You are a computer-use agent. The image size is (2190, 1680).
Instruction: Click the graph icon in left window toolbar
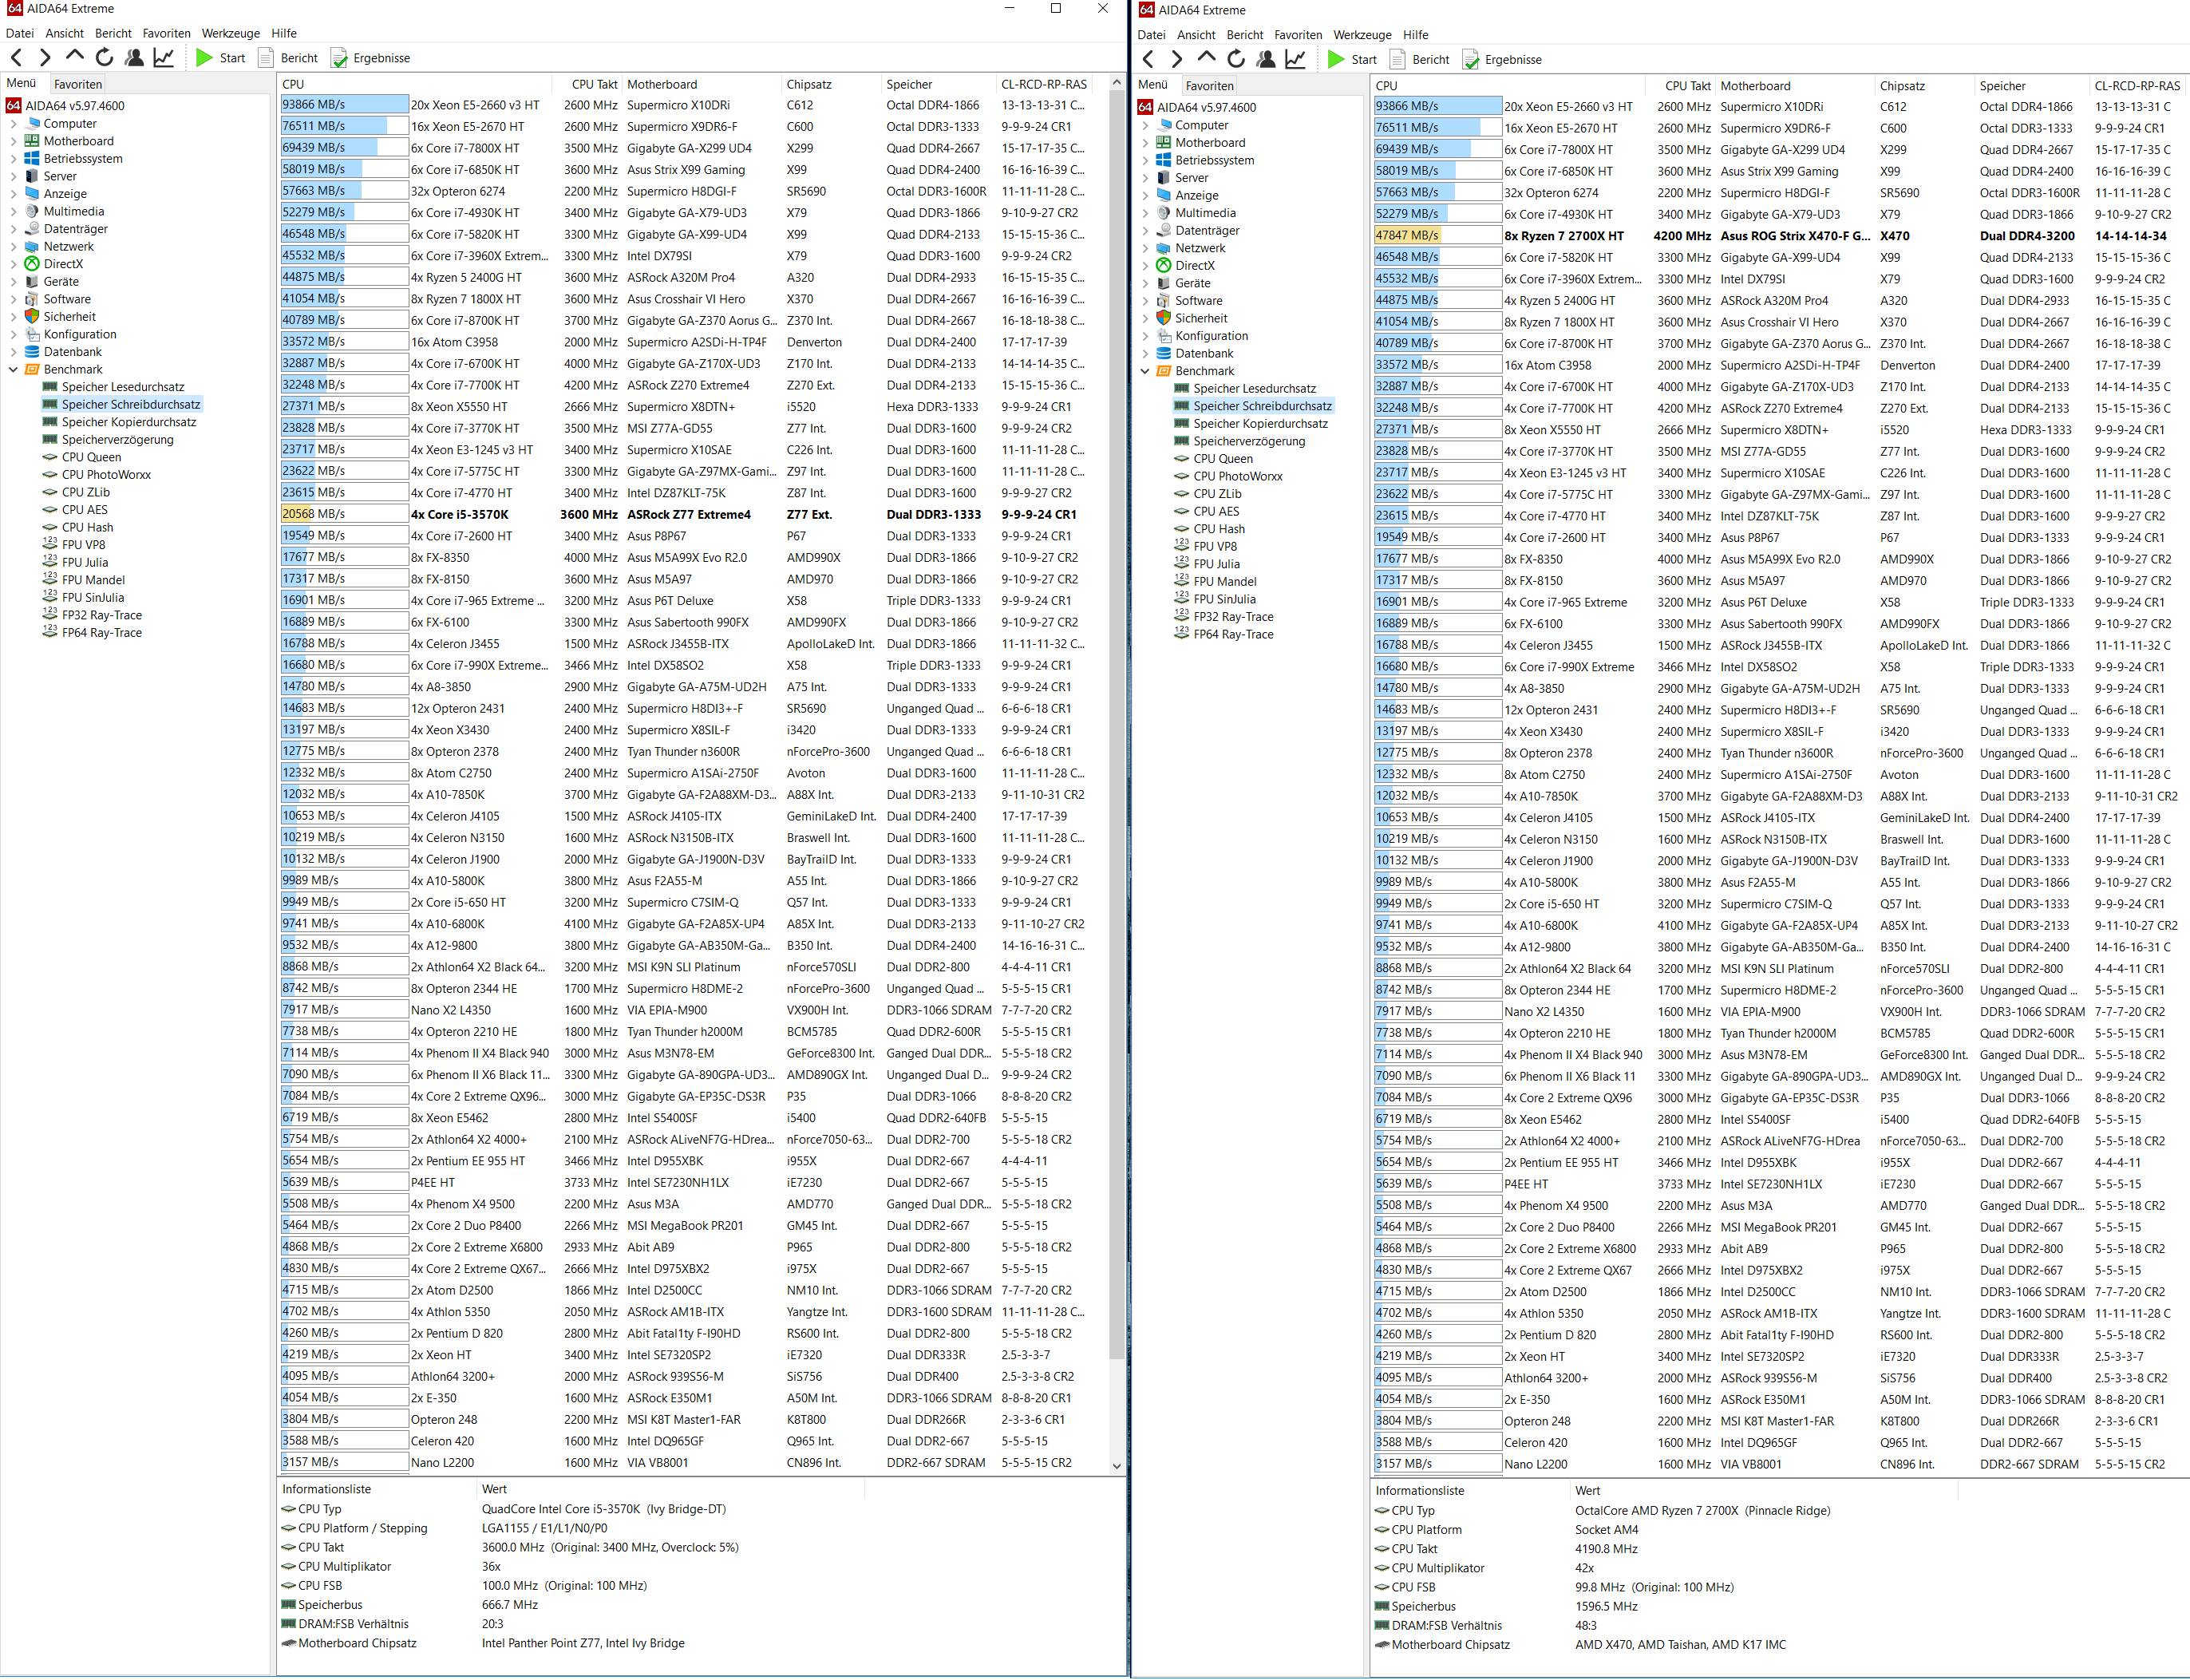click(x=163, y=58)
